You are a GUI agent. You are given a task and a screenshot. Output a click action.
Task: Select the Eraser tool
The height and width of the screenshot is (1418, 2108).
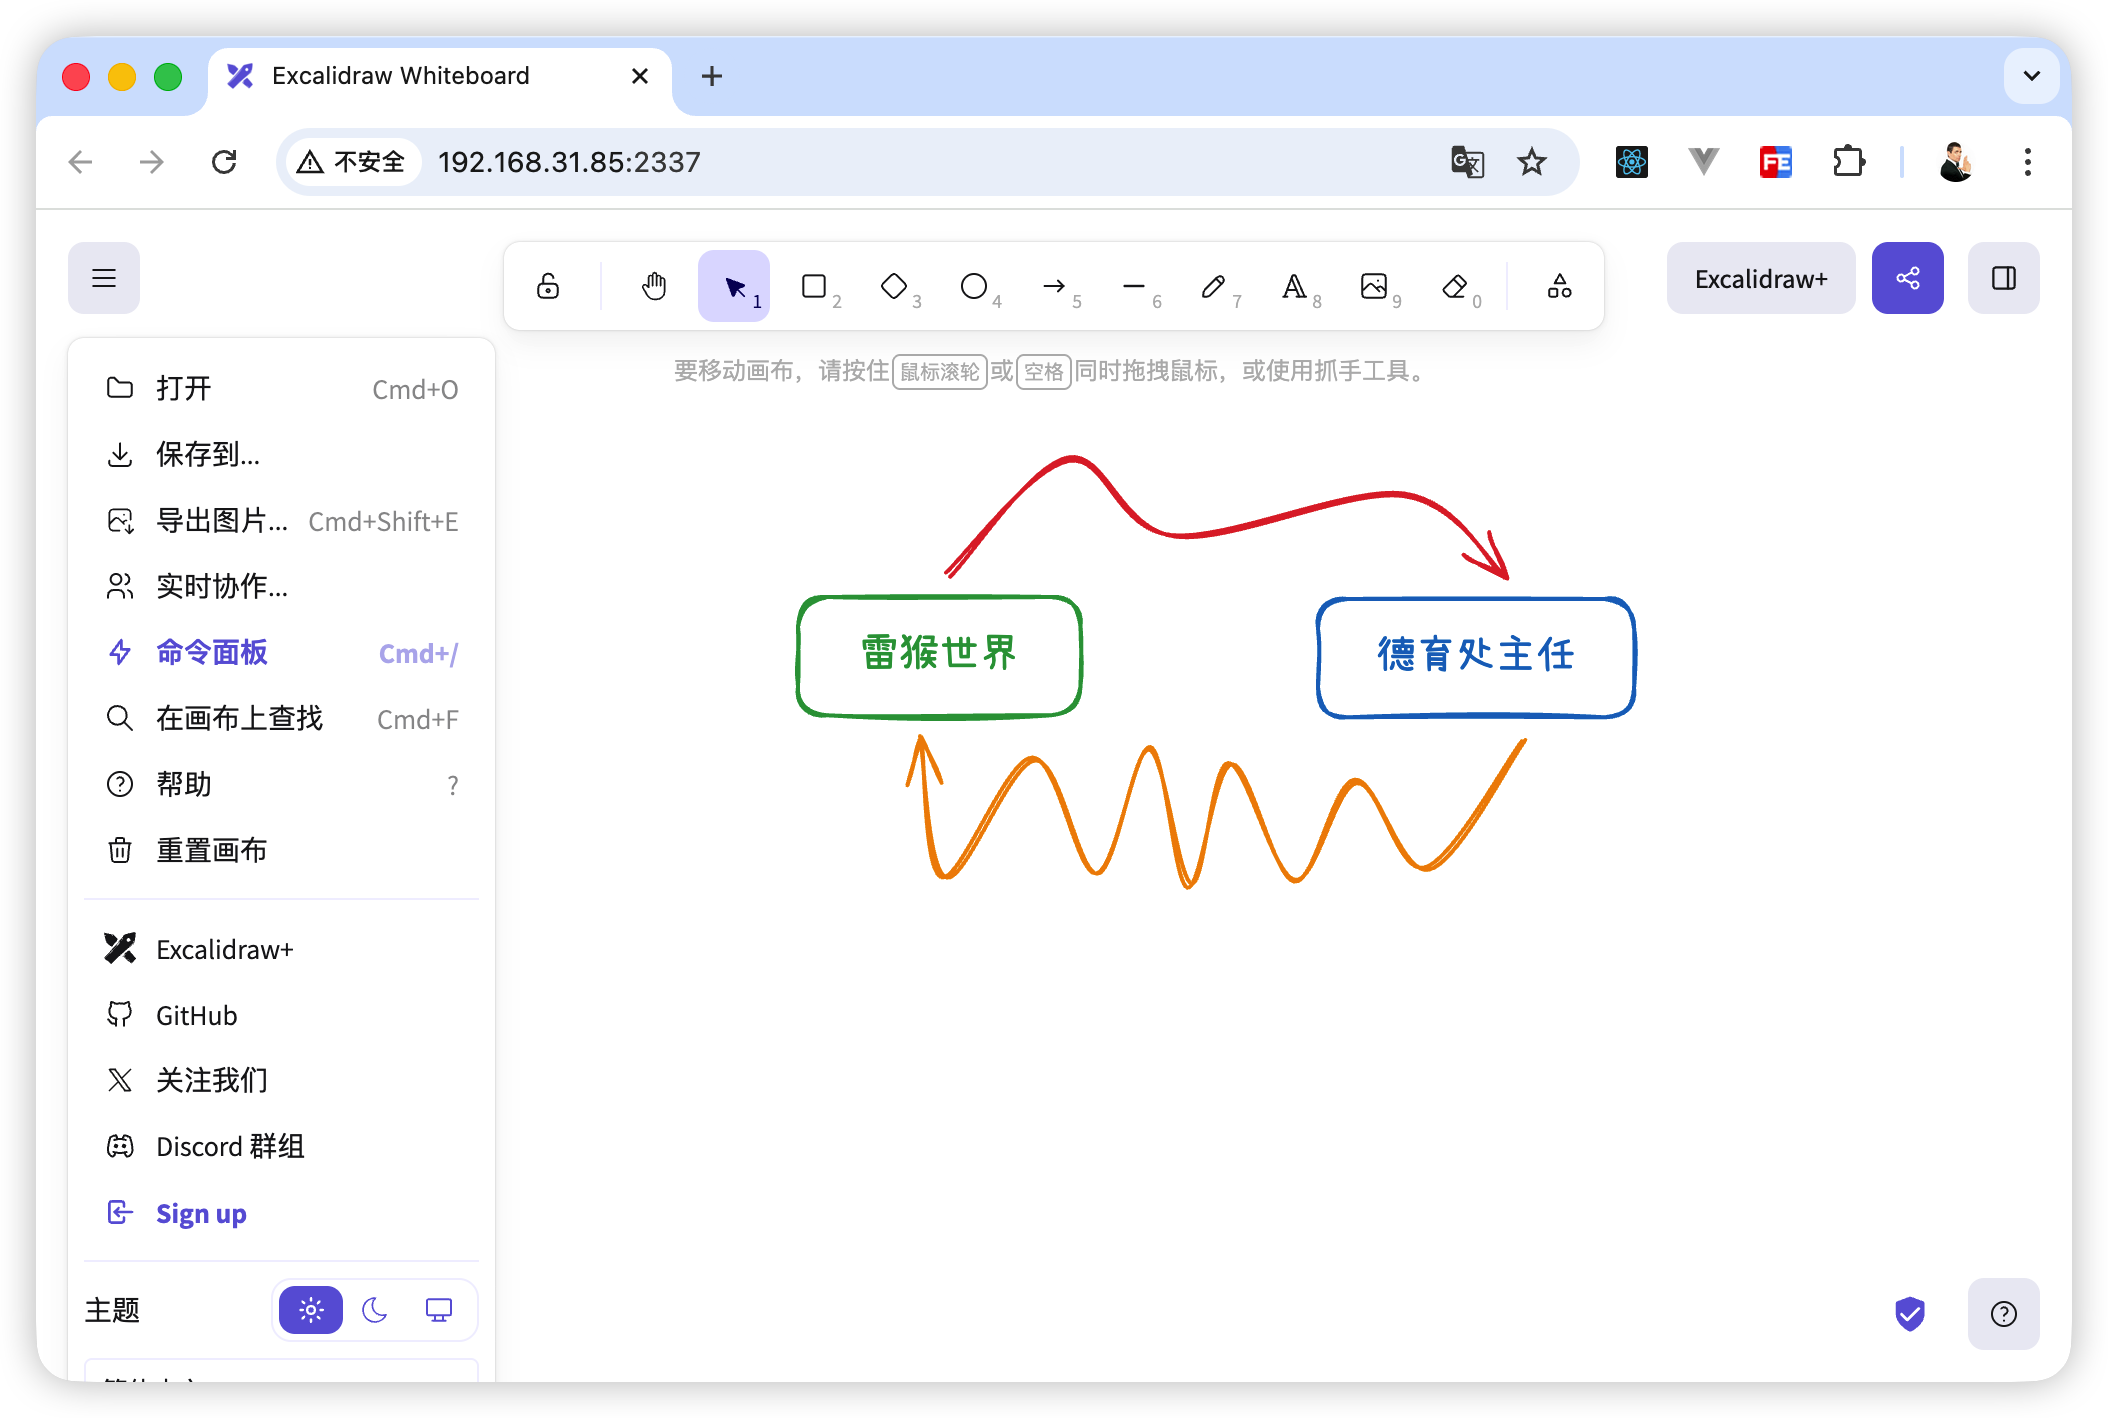(x=1455, y=286)
